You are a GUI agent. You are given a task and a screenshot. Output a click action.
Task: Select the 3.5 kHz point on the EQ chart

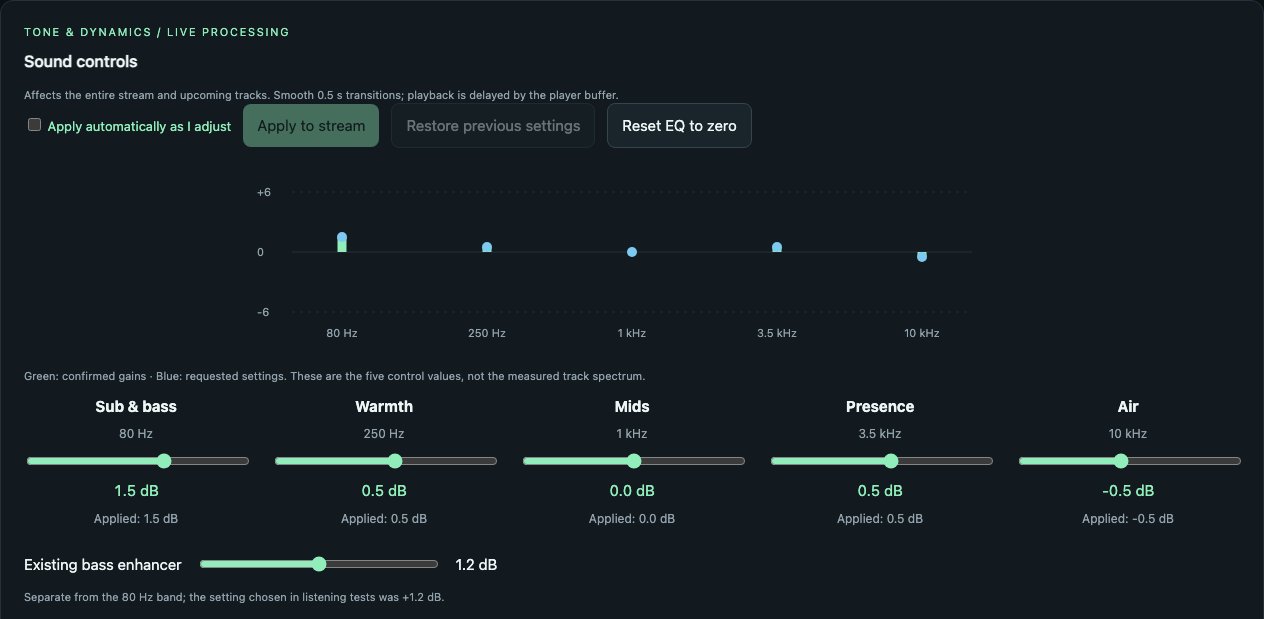[777, 247]
